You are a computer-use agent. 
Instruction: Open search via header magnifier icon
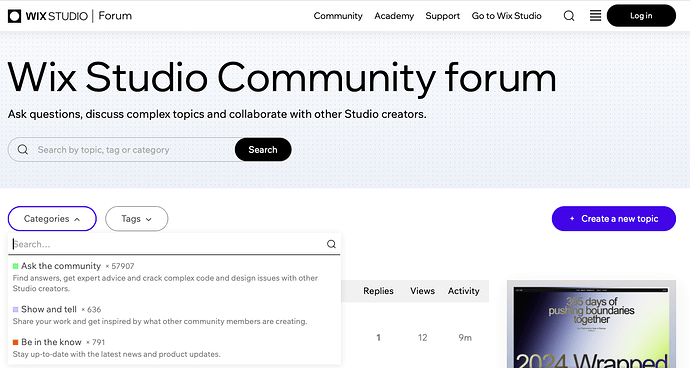(x=569, y=16)
